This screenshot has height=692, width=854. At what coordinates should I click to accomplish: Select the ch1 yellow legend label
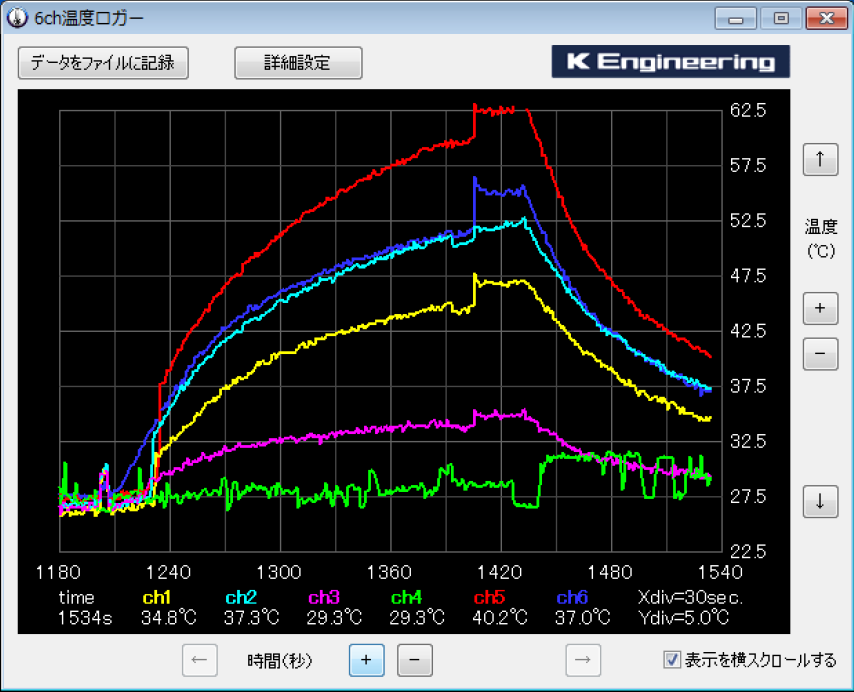pyautogui.click(x=157, y=597)
